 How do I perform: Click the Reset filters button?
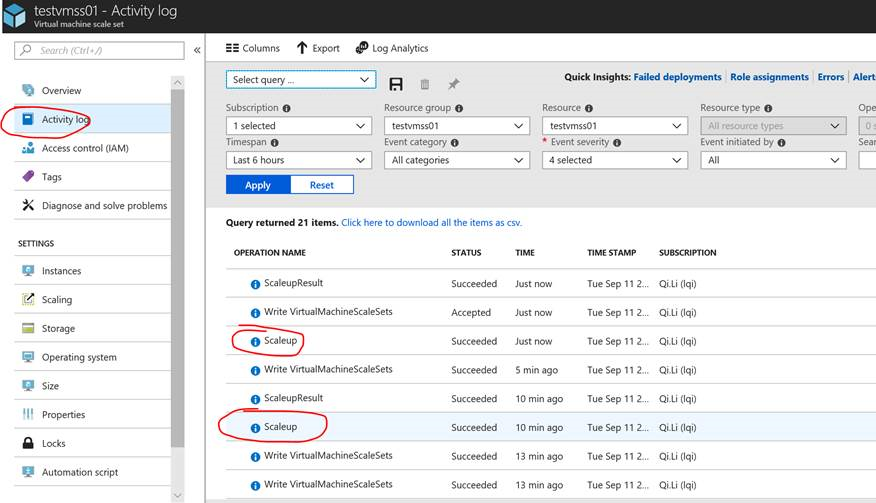point(321,185)
